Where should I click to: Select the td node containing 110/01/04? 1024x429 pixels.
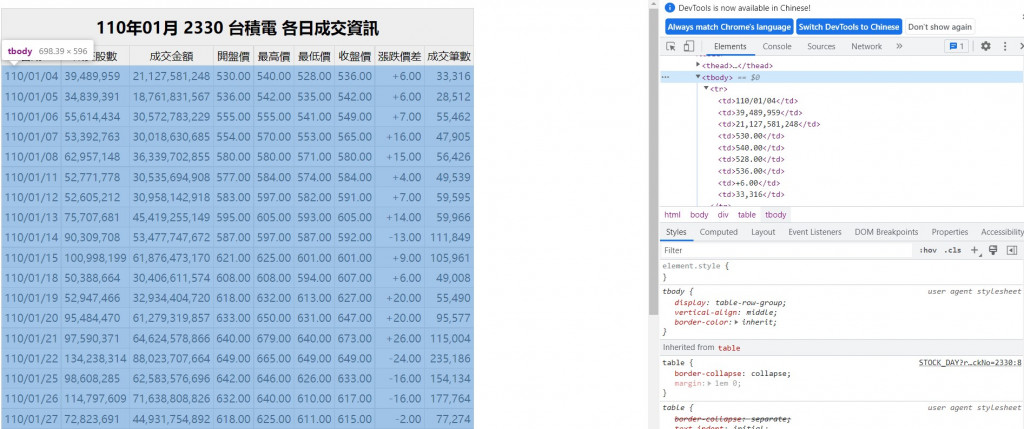pos(758,101)
